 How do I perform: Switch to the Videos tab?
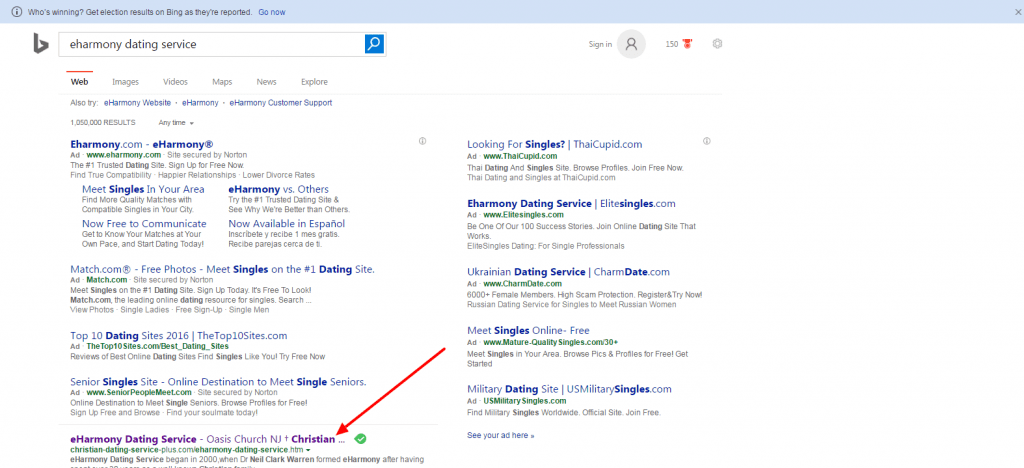[176, 82]
